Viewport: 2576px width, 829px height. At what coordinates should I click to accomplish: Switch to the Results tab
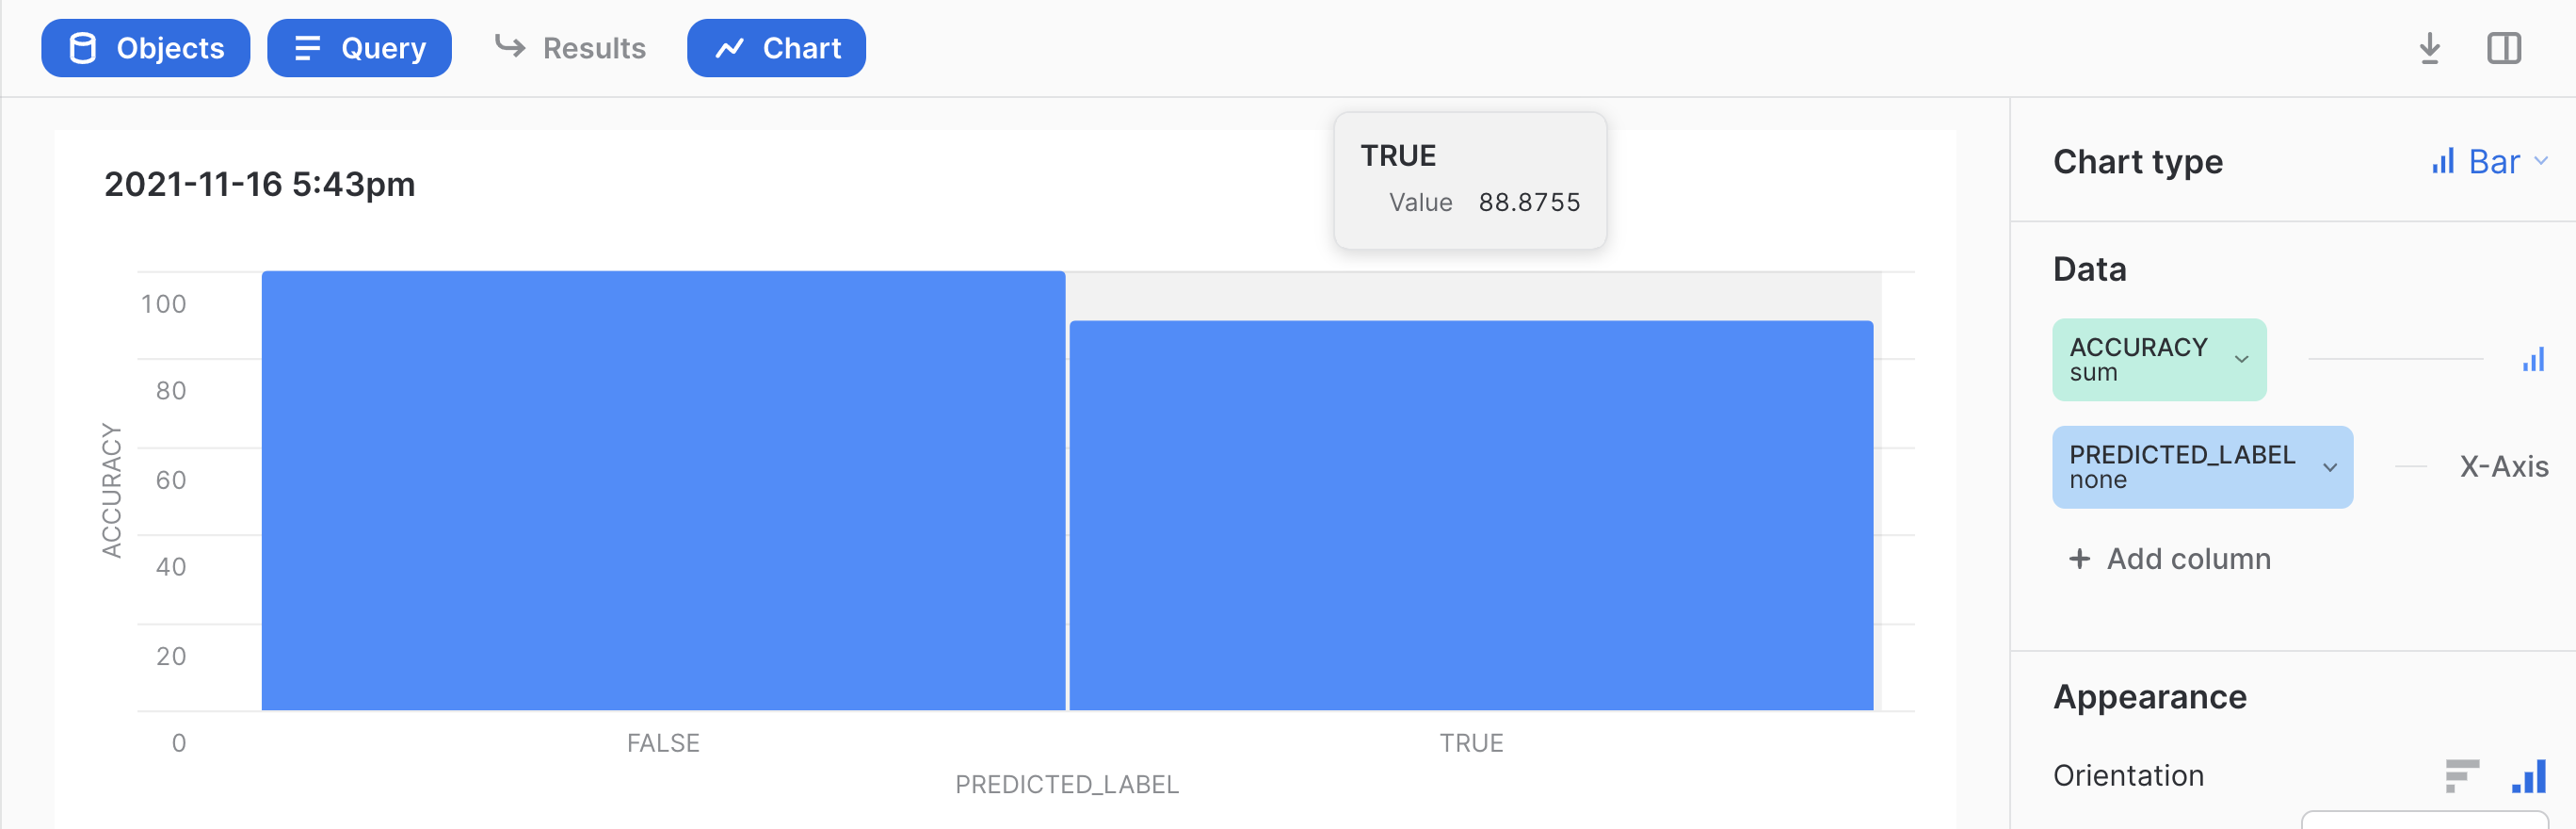[570, 48]
